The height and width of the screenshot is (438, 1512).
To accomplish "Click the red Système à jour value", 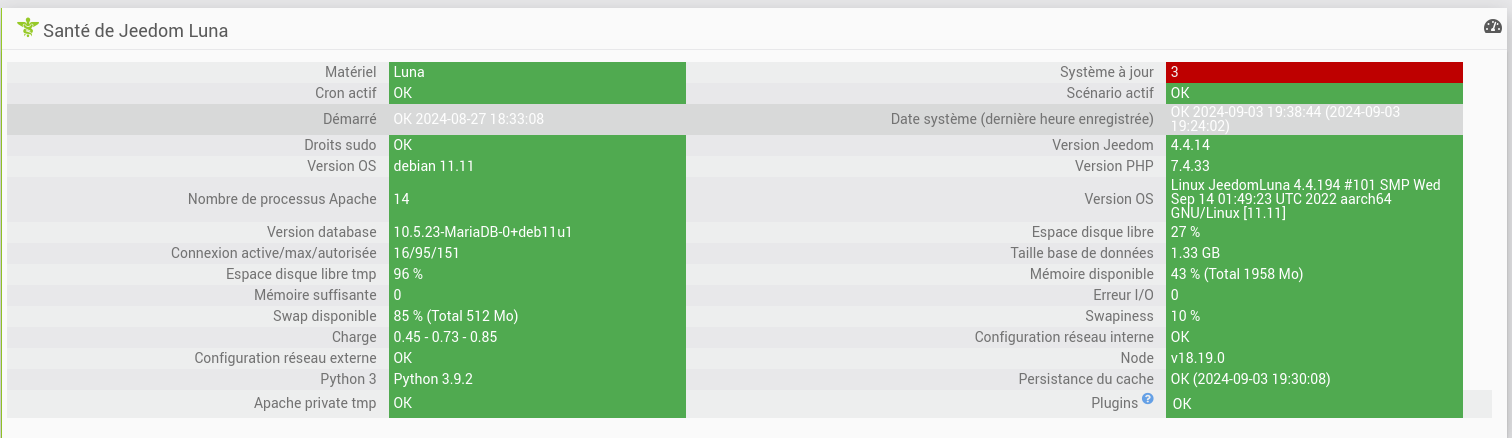I will tap(1313, 72).
